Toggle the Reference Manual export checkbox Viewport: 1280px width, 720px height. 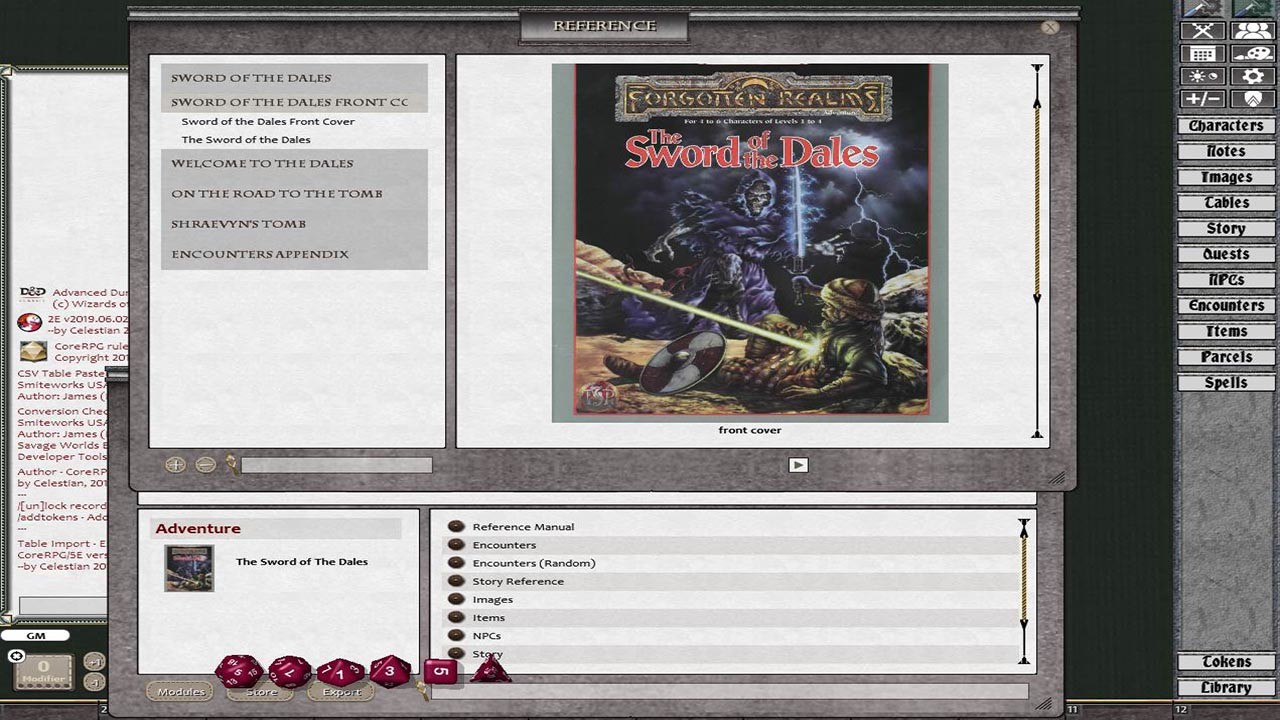(456, 526)
